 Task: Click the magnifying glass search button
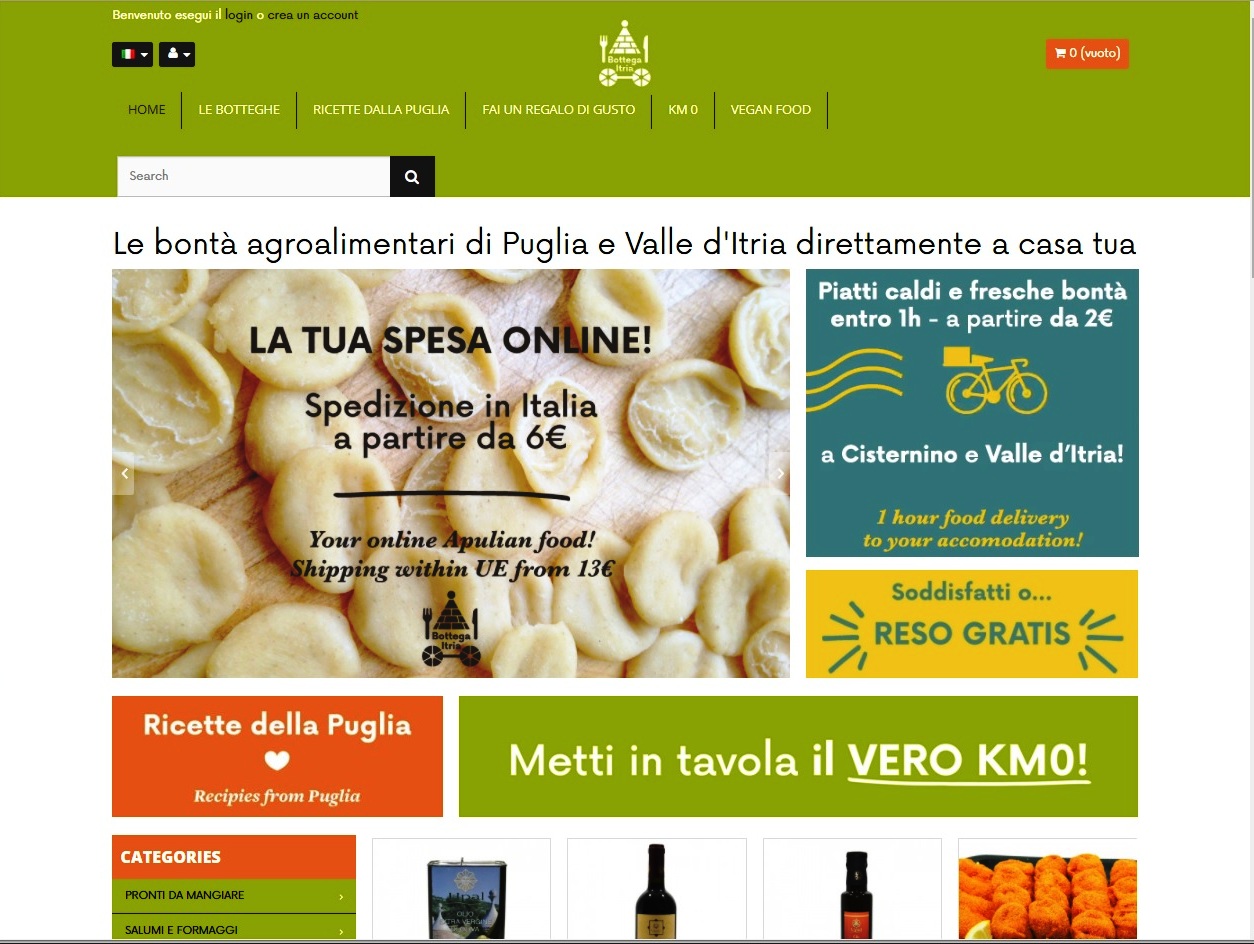[x=412, y=177]
